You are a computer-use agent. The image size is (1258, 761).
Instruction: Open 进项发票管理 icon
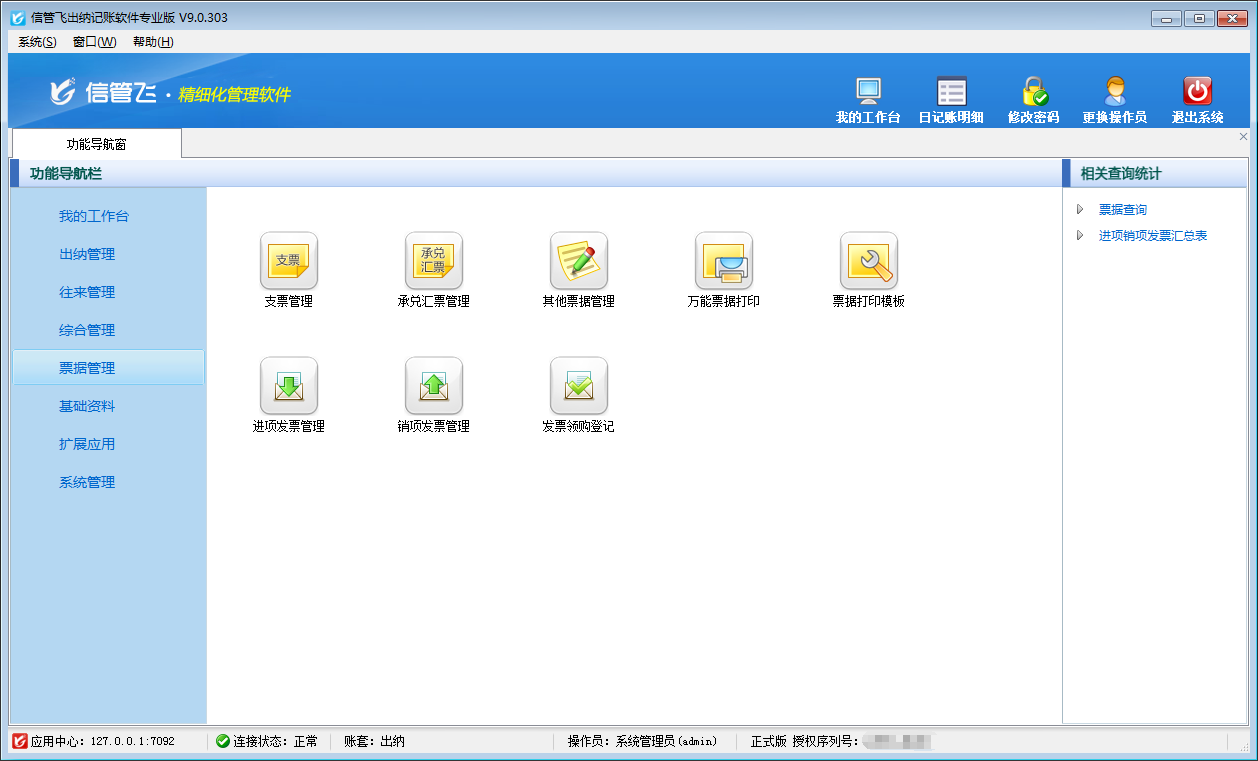(288, 386)
